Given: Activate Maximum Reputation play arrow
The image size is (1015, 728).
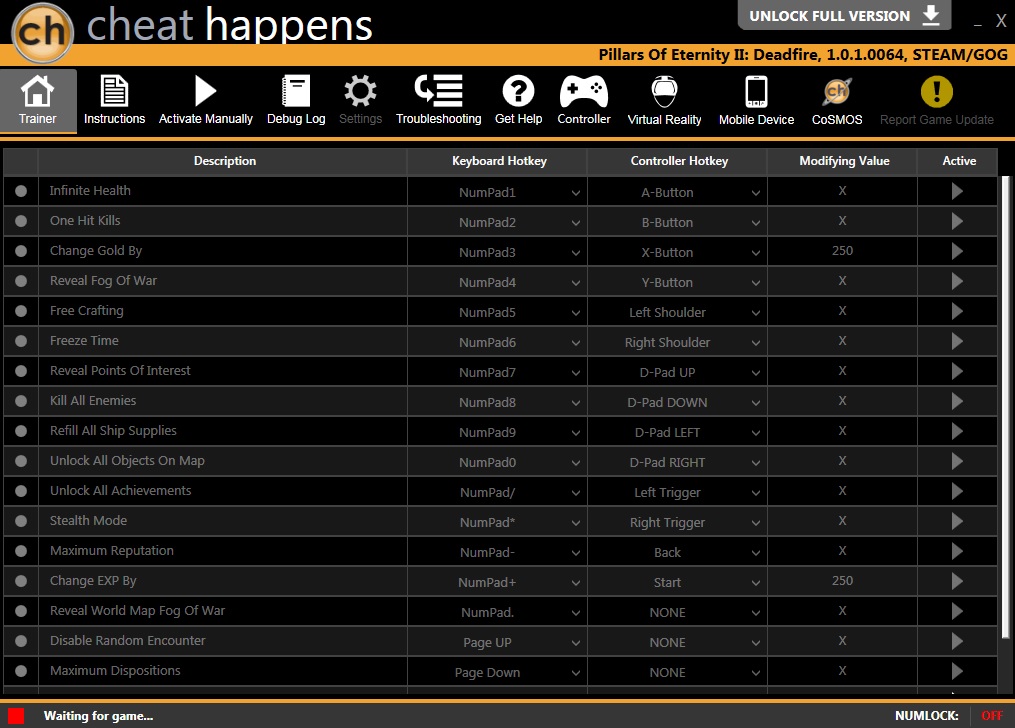Looking at the screenshot, I should [x=957, y=551].
